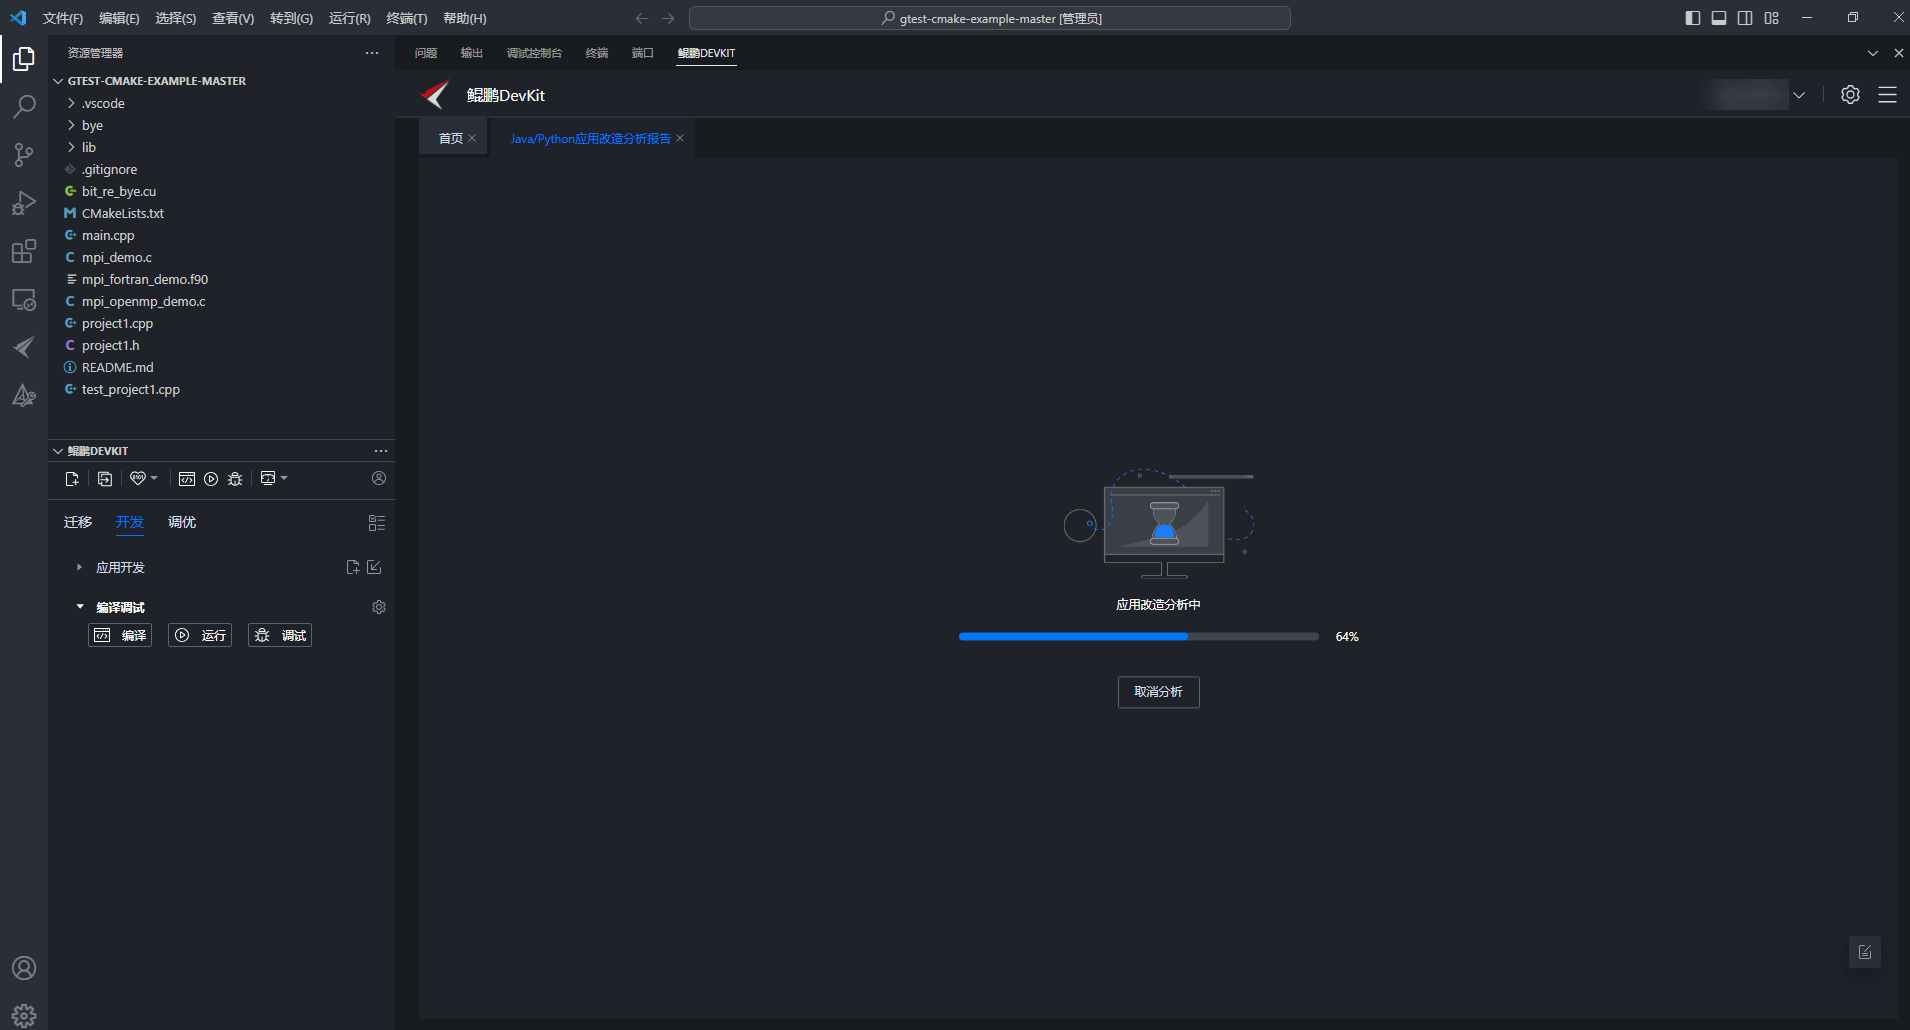1910x1030 pixels.
Task: Switch to 问题 panel tab
Action: [x=426, y=53]
